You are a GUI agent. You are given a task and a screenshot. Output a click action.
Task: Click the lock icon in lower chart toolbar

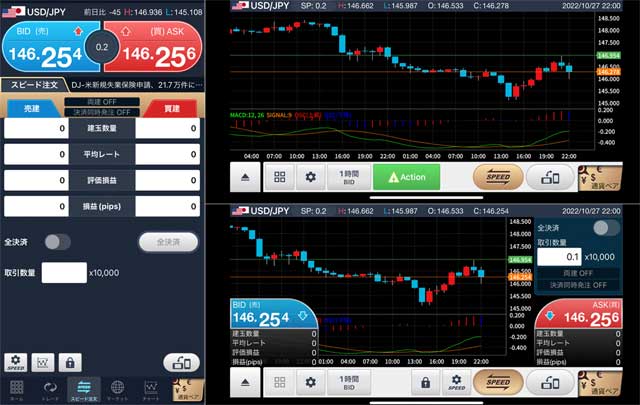(x=424, y=382)
